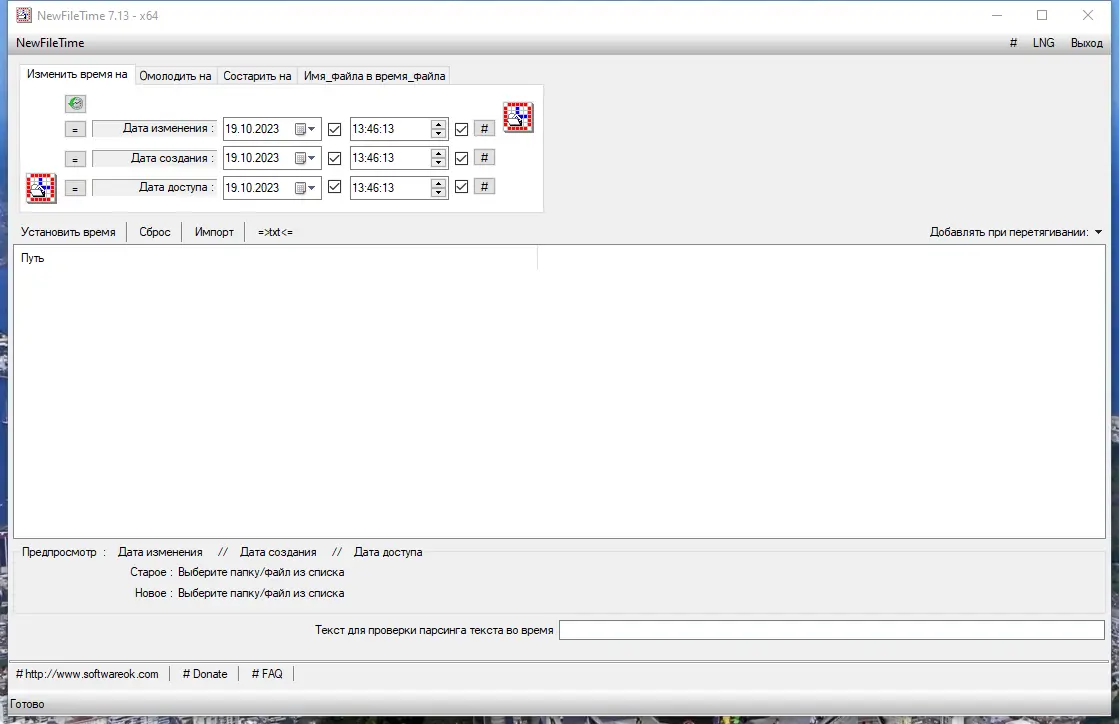Click the text parsing test input field
This screenshot has height=724, width=1119.
coord(831,630)
